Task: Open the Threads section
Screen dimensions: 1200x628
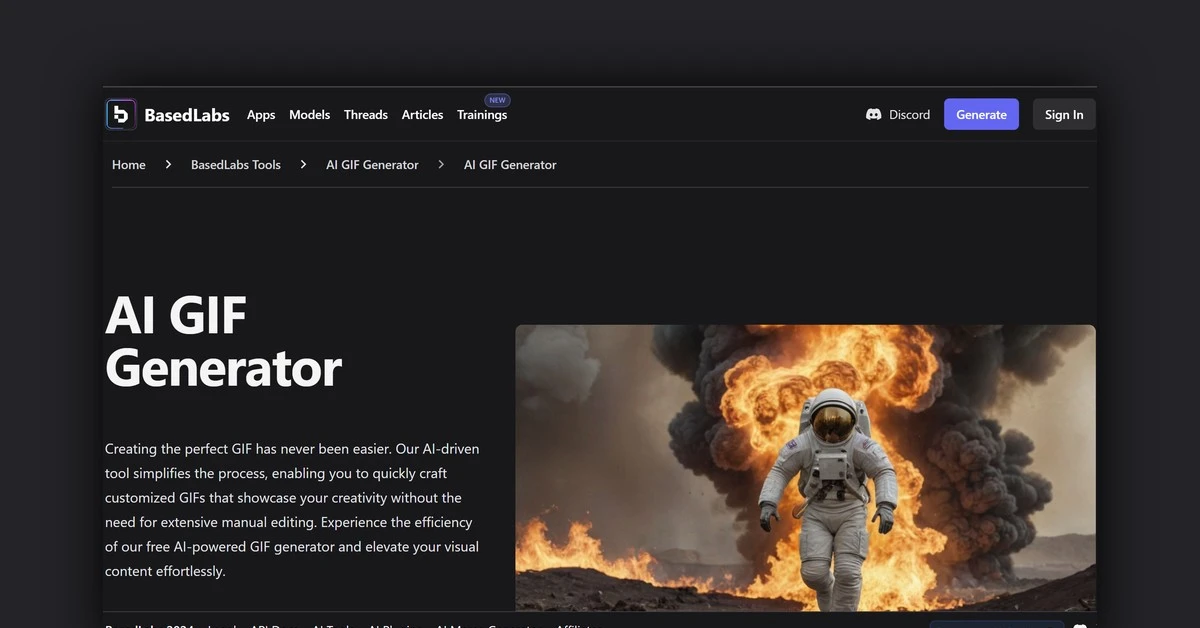Action: pos(366,114)
